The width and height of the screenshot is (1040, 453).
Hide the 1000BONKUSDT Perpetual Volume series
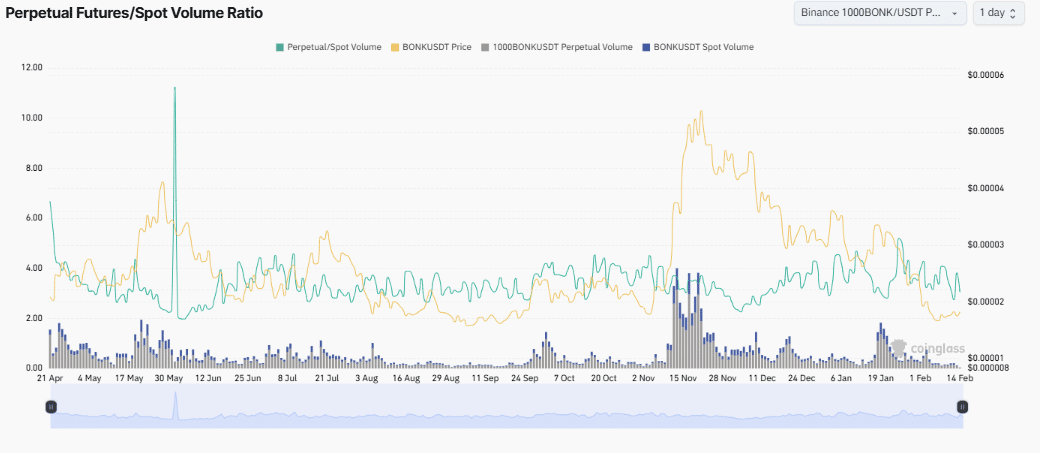point(563,47)
